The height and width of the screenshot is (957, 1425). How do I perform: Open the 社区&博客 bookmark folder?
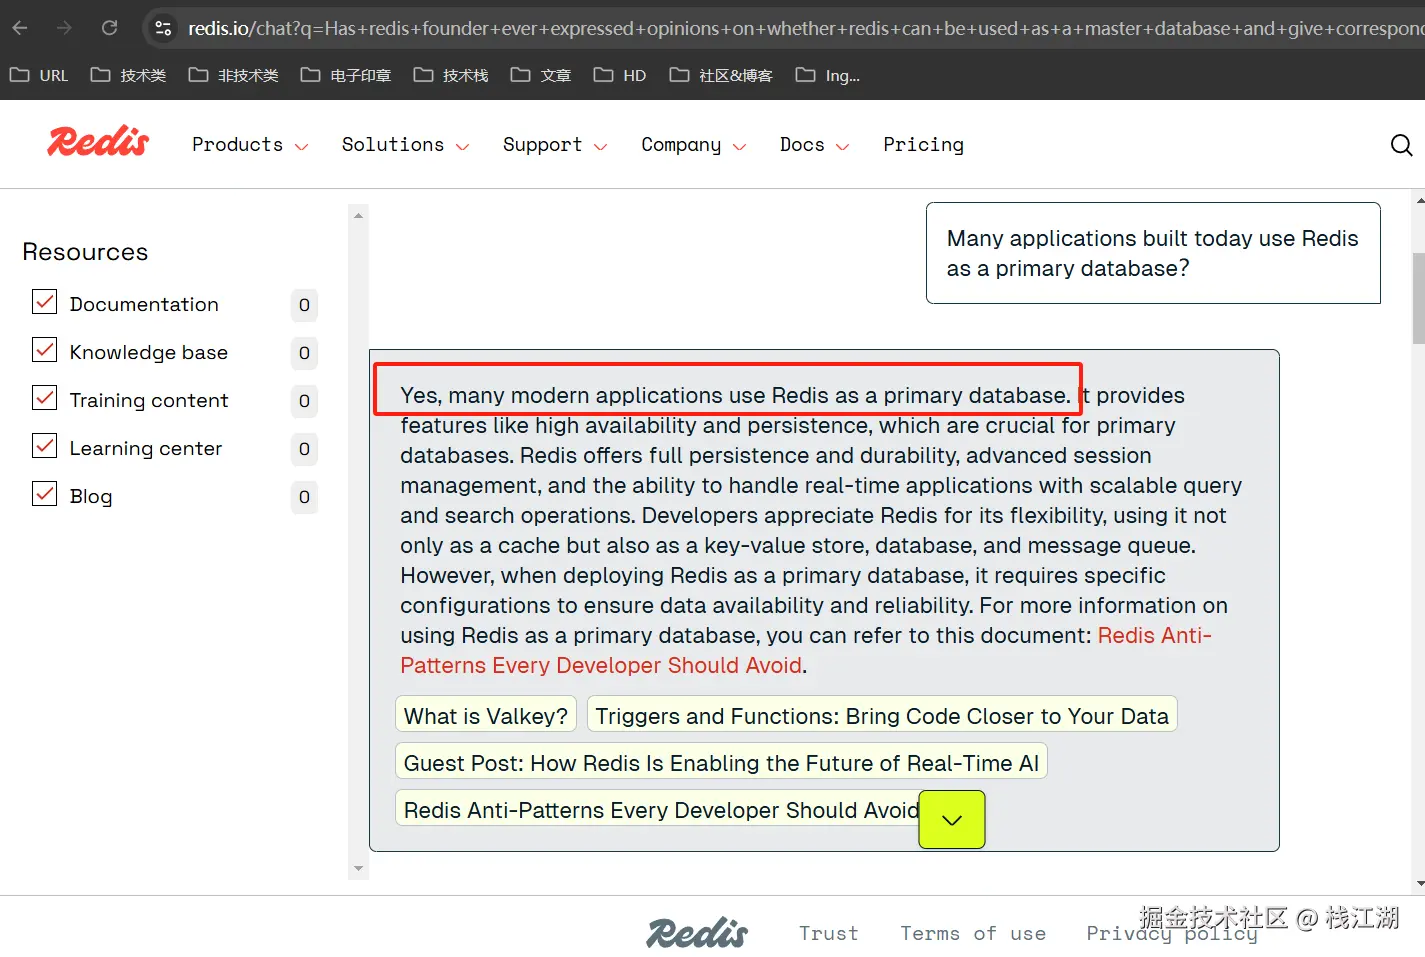[x=721, y=75]
